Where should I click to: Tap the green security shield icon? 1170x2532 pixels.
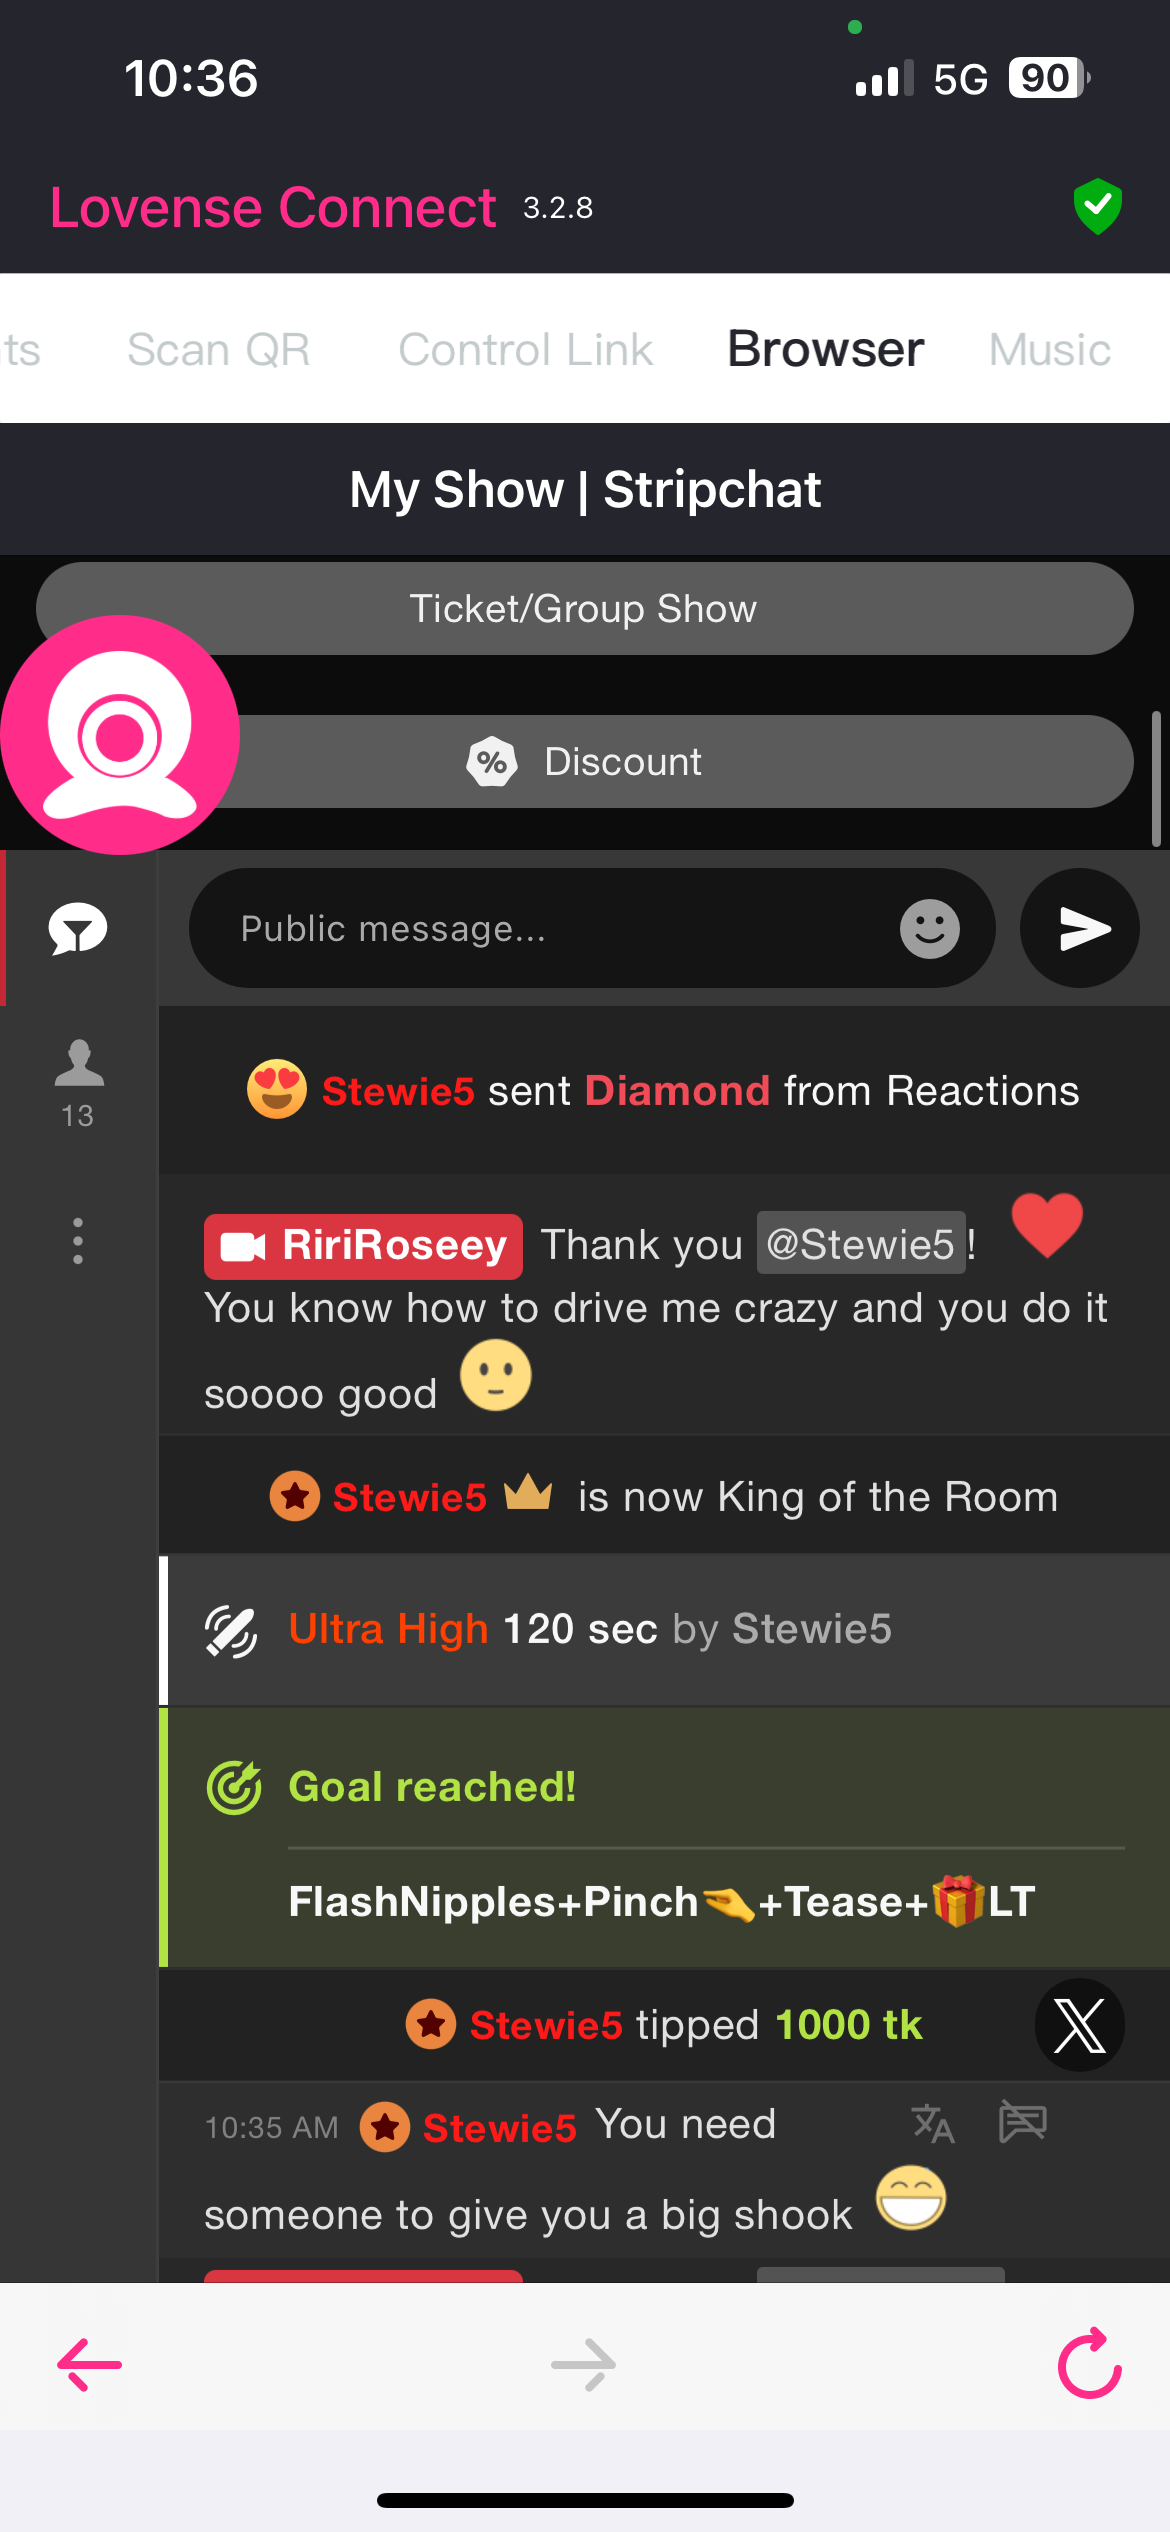point(1098,206)
